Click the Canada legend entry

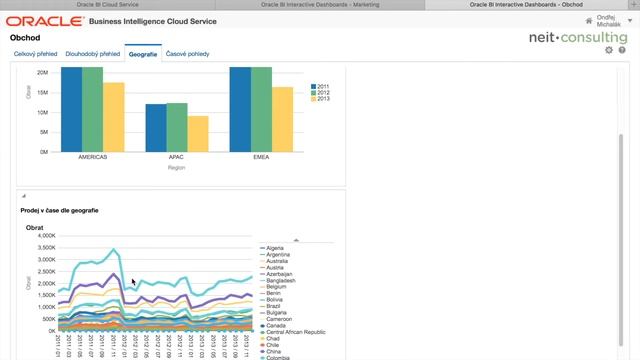click(273, 326)
